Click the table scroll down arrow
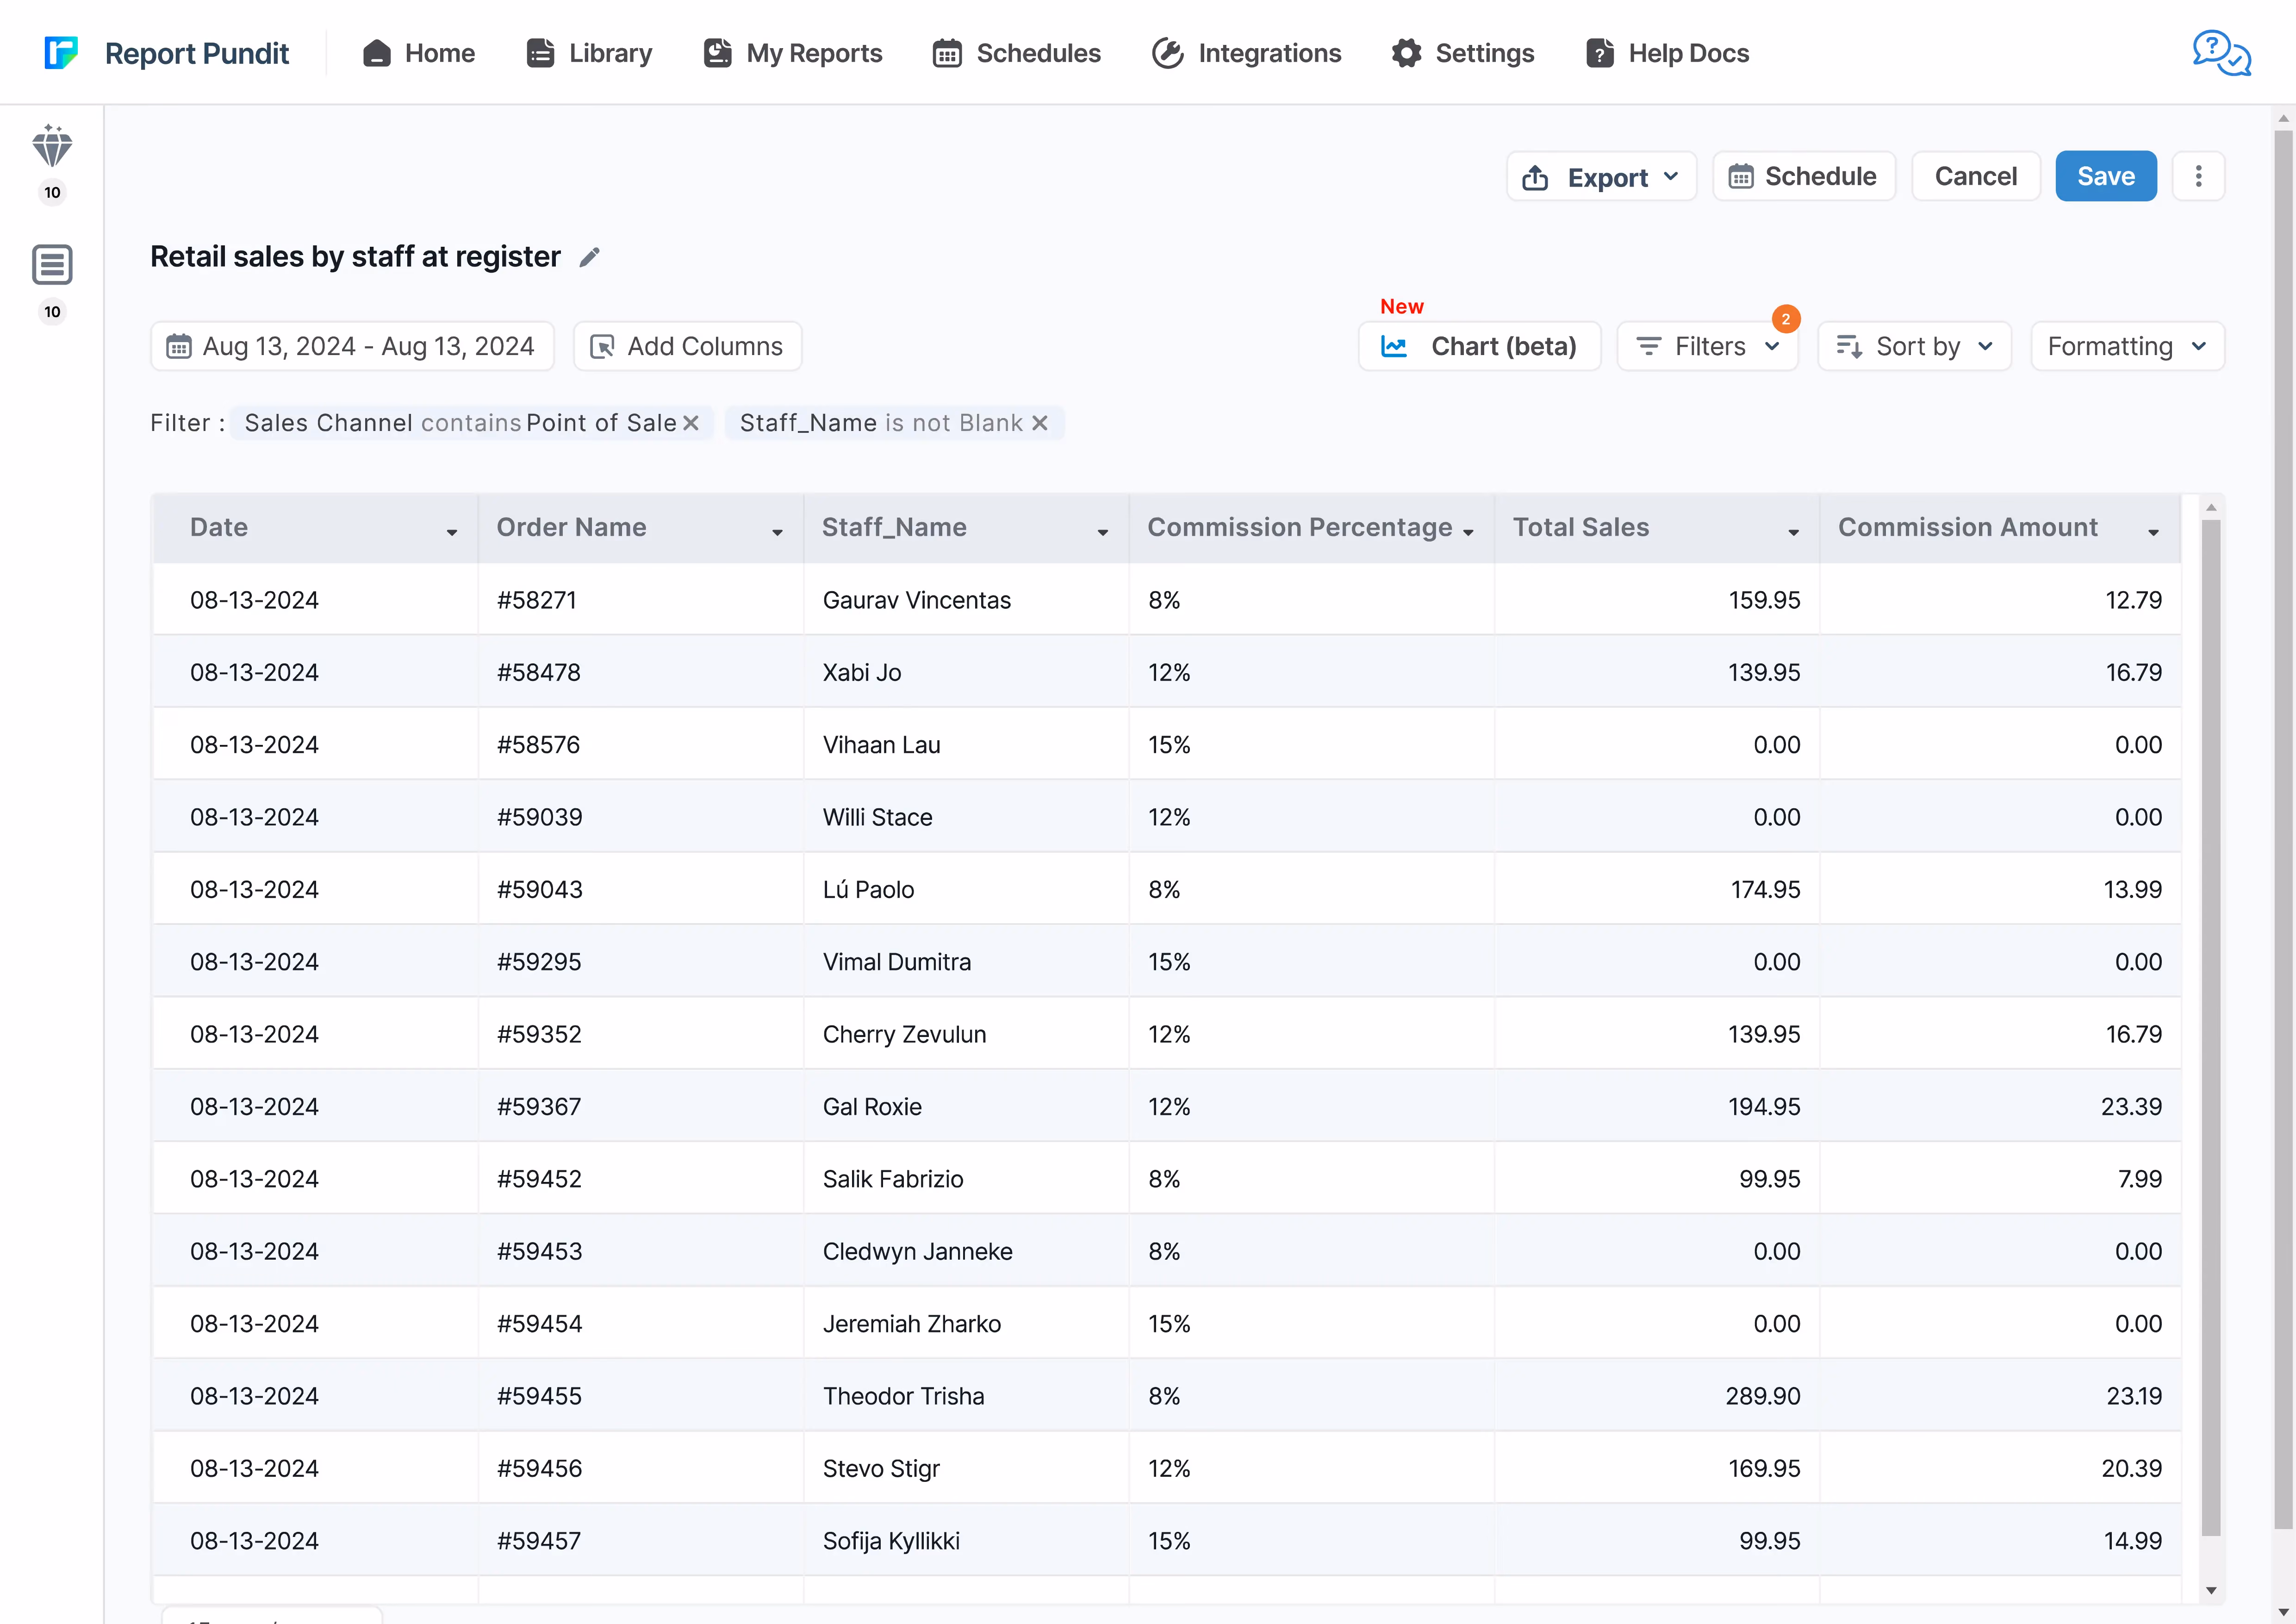The height and width of the screenshot is (1624, 2296). [2211, 1590]
